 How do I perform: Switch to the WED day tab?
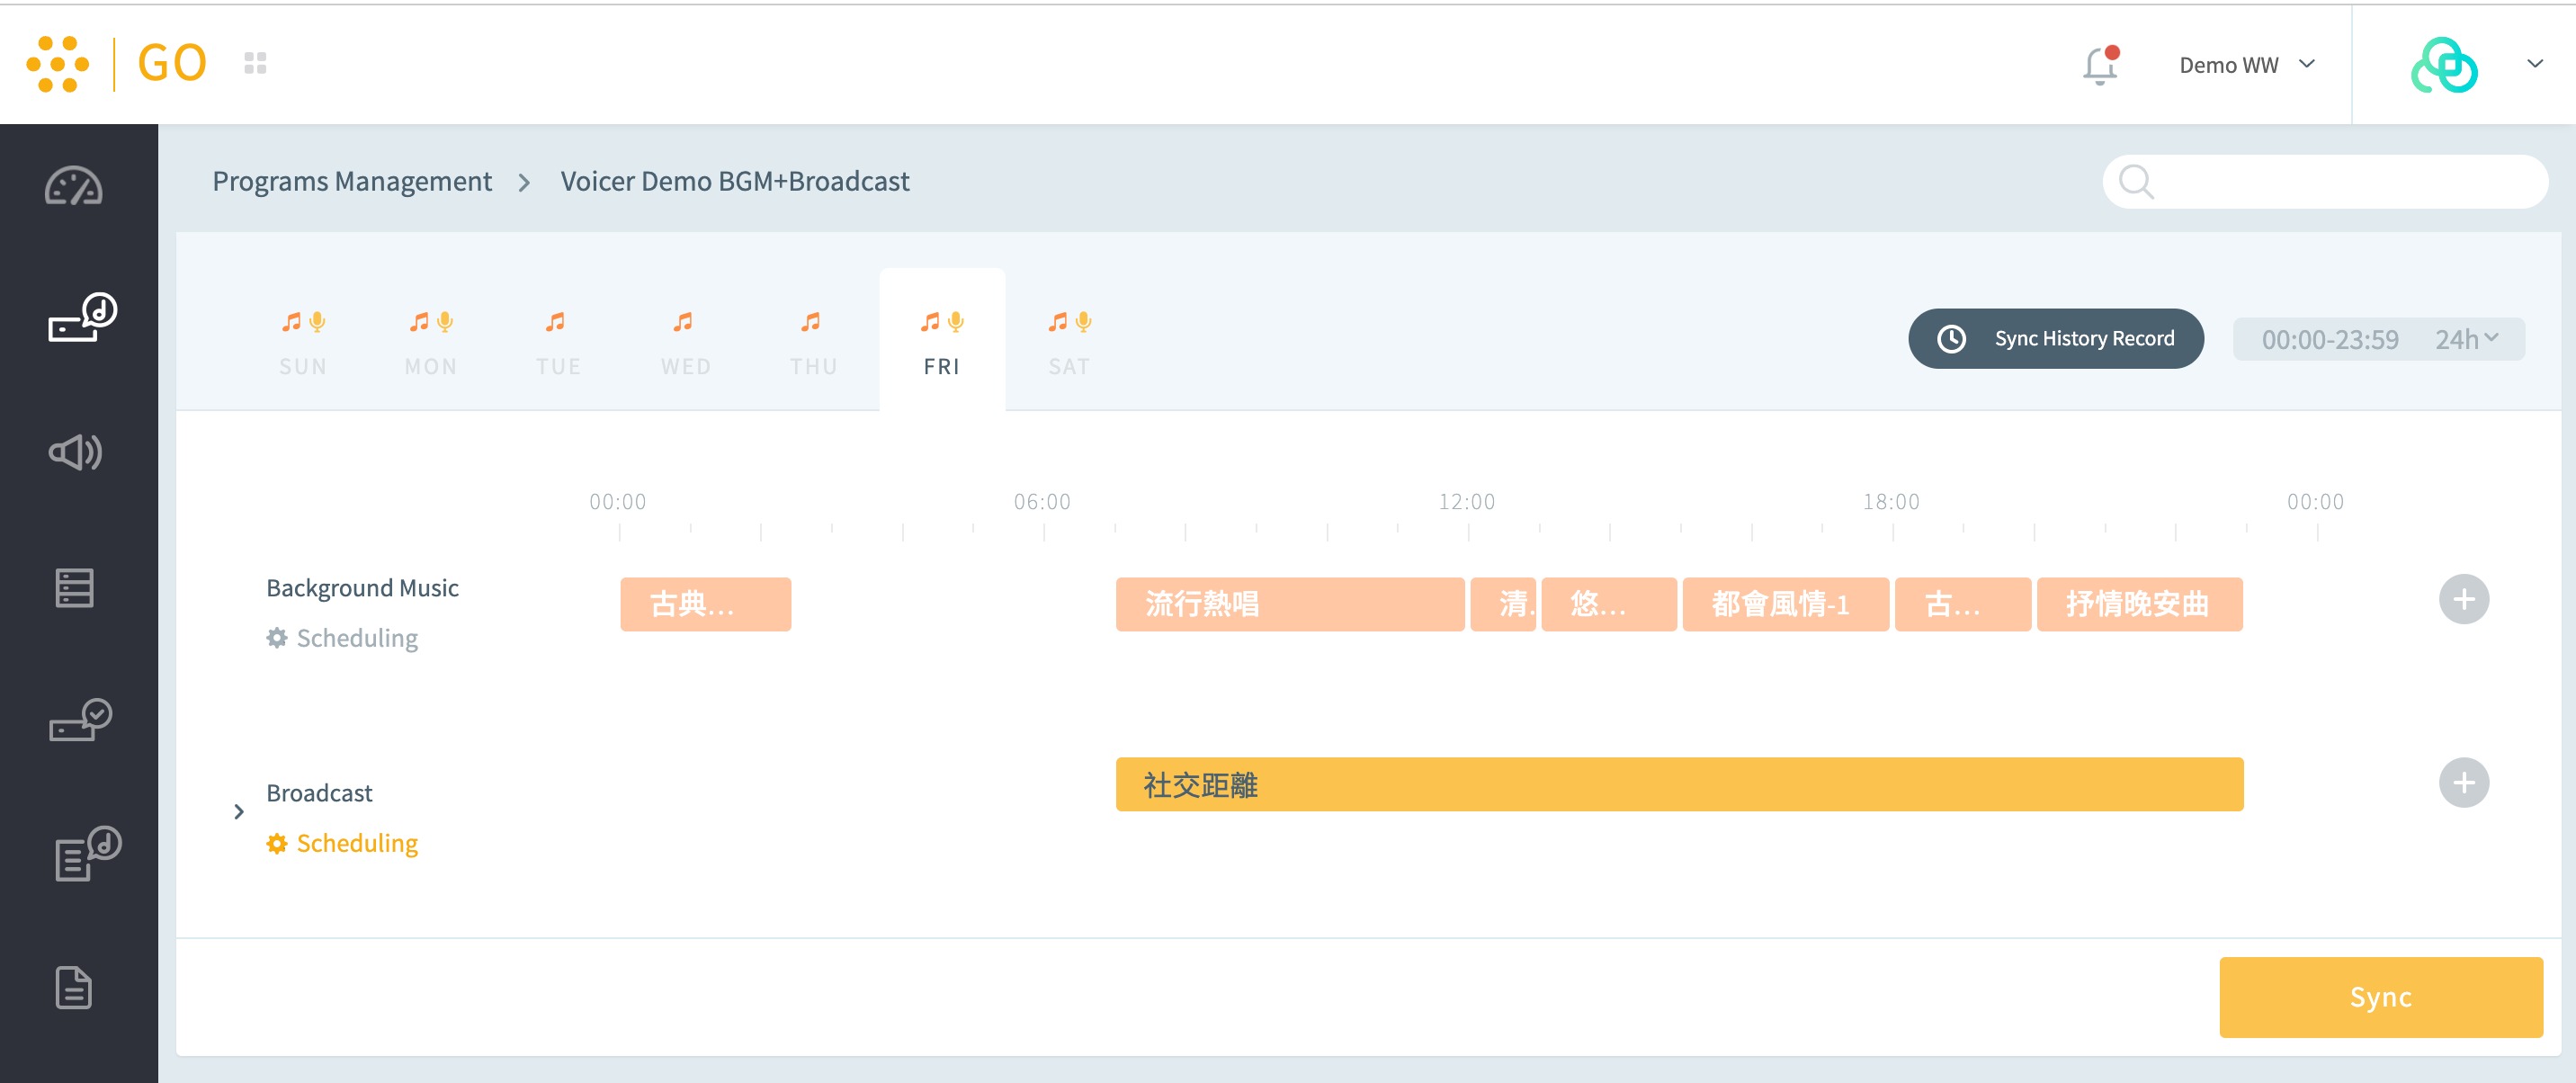[686, 342]
